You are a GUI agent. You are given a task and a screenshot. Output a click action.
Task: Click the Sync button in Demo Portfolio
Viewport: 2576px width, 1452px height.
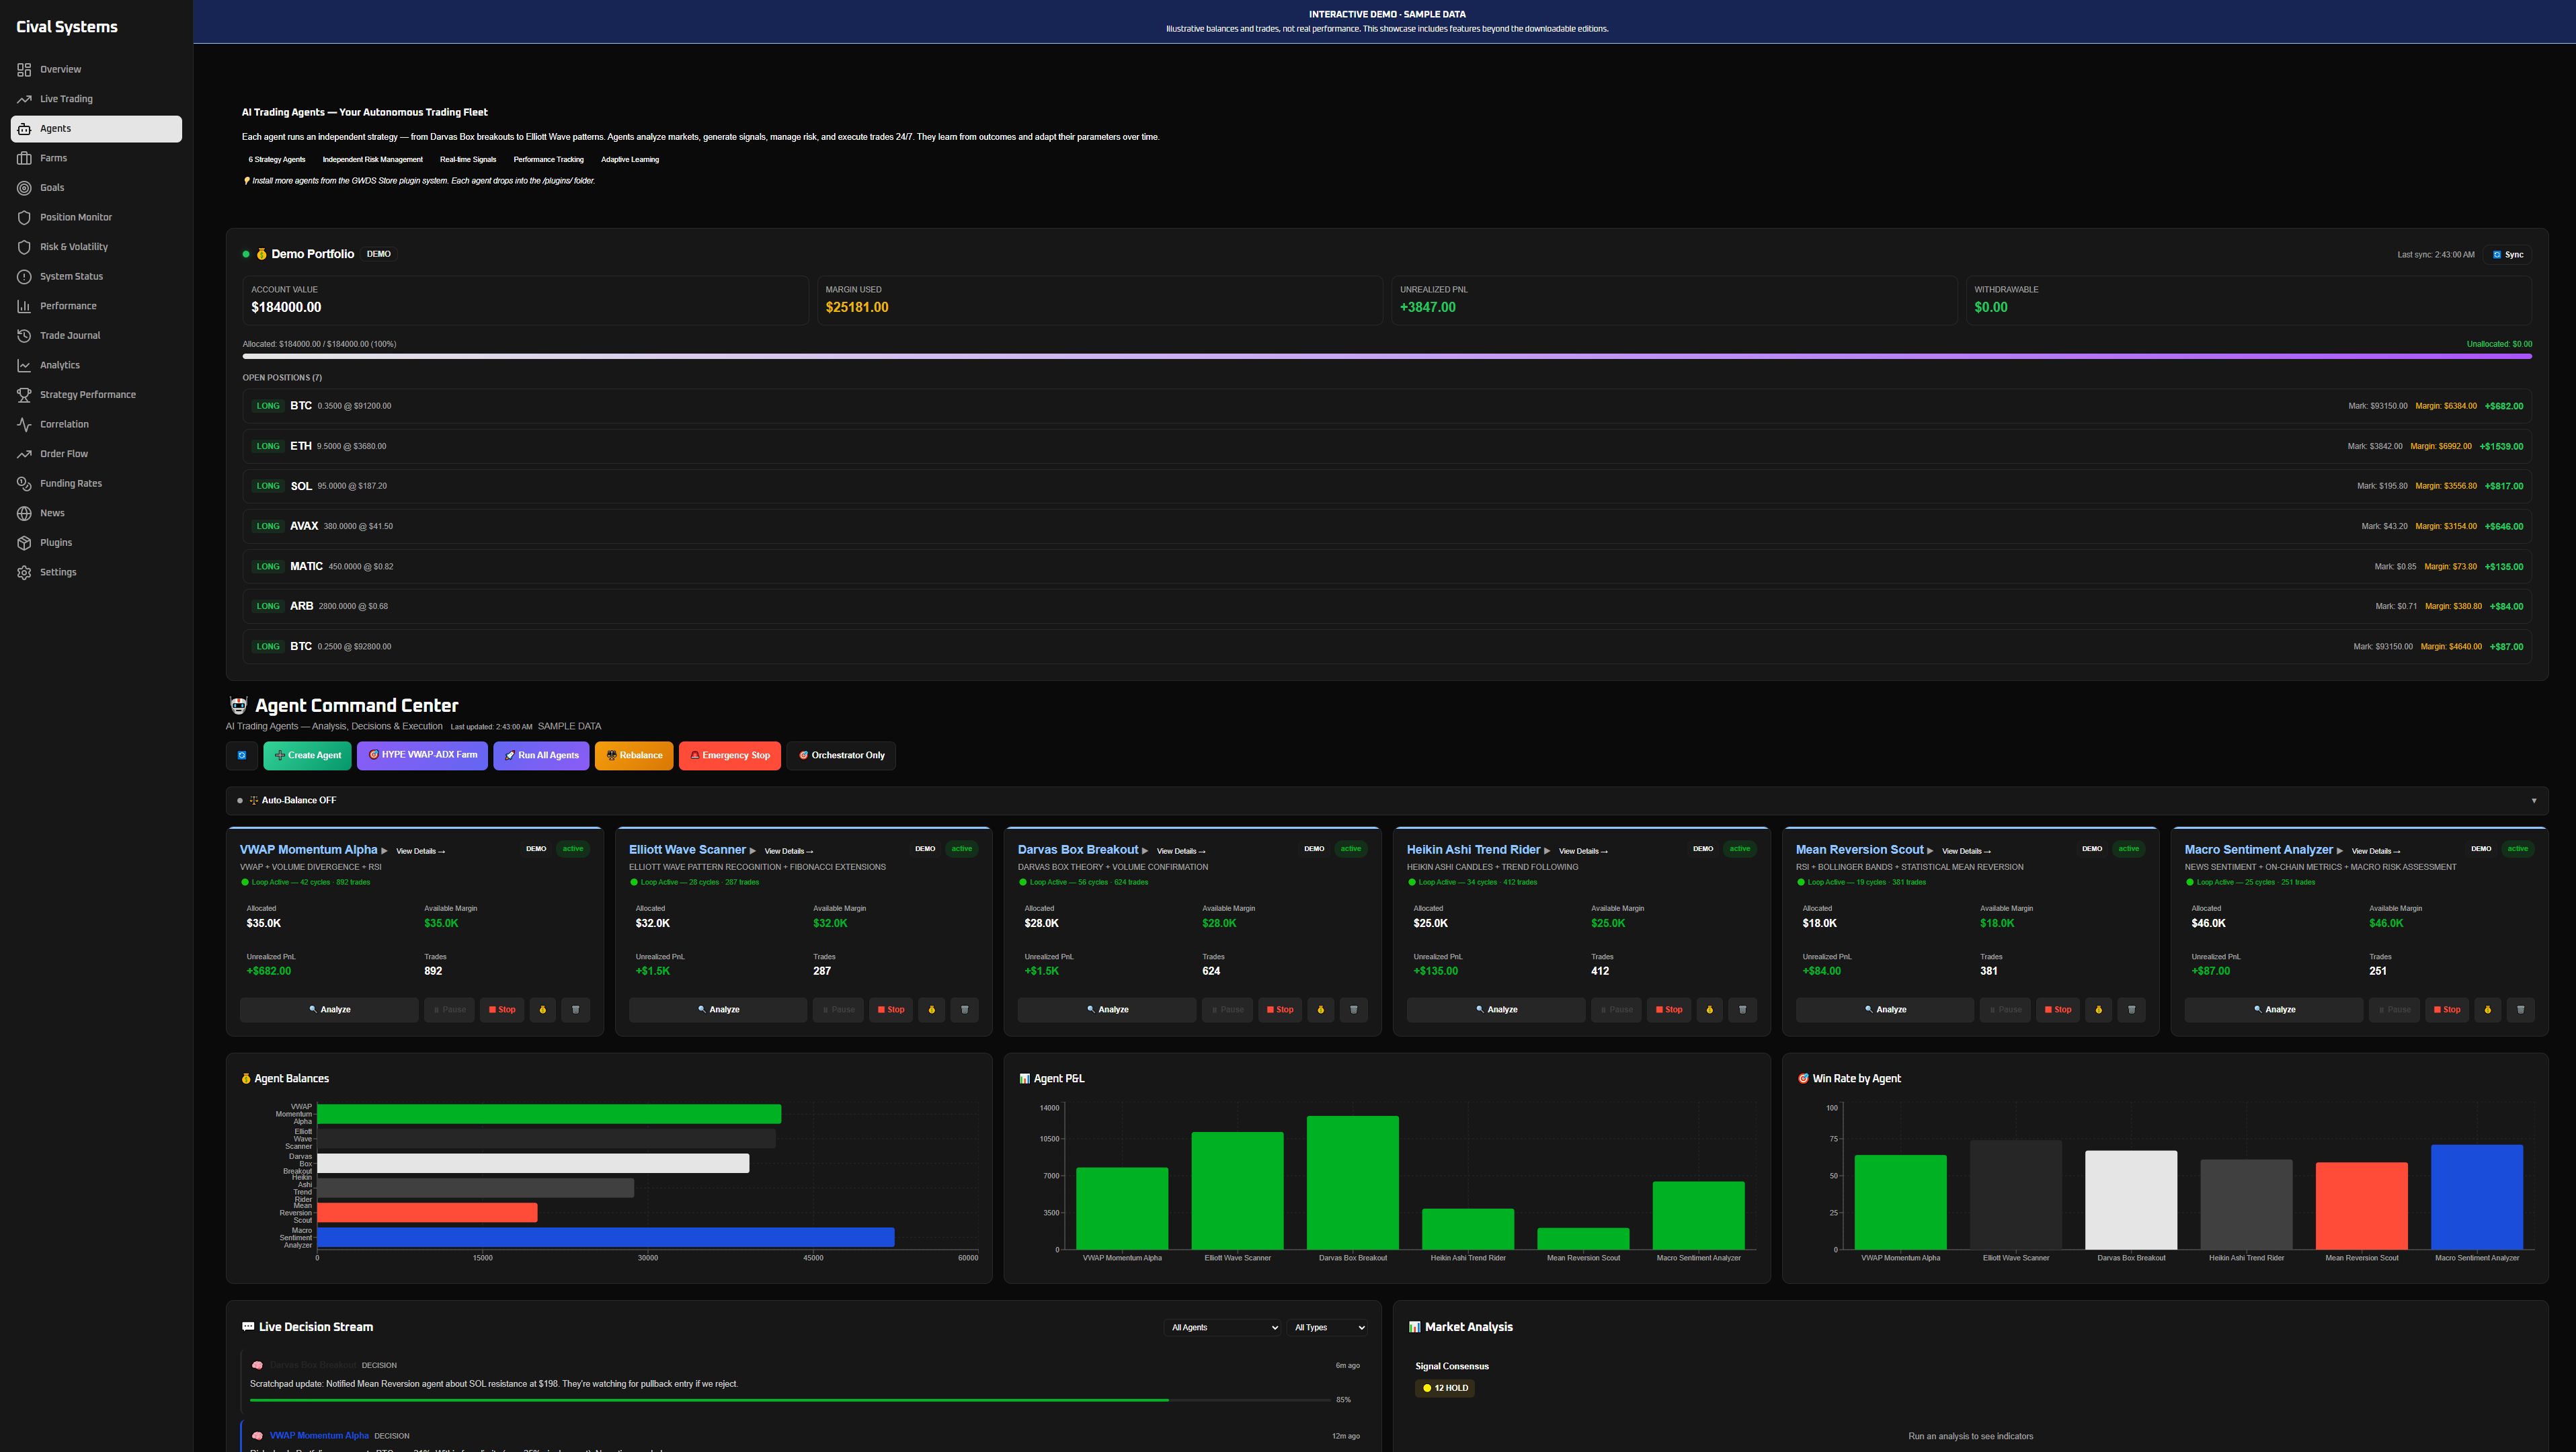[2508, 255]
